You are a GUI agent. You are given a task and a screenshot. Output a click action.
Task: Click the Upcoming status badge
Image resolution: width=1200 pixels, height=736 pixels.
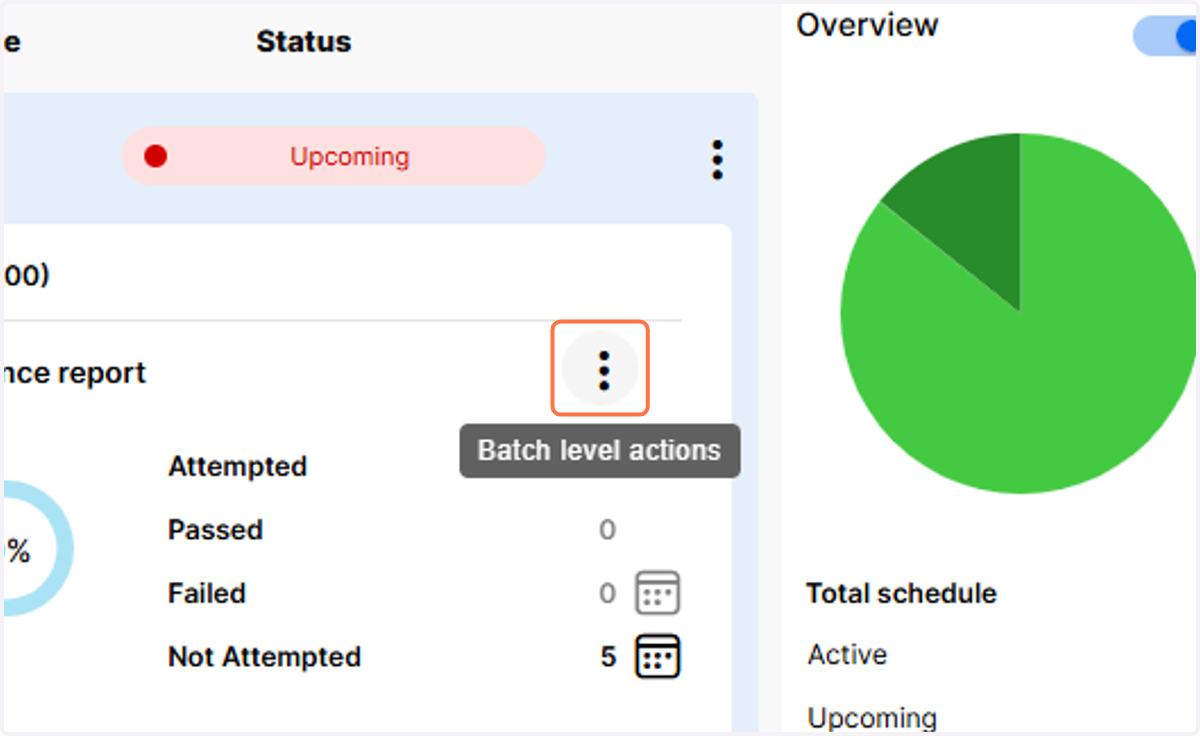tap(334, 156)
